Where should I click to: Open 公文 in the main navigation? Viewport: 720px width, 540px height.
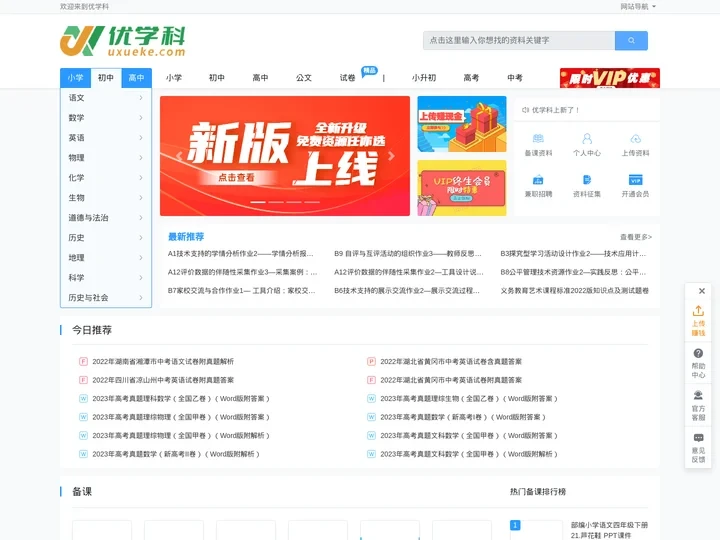(304, 78)
